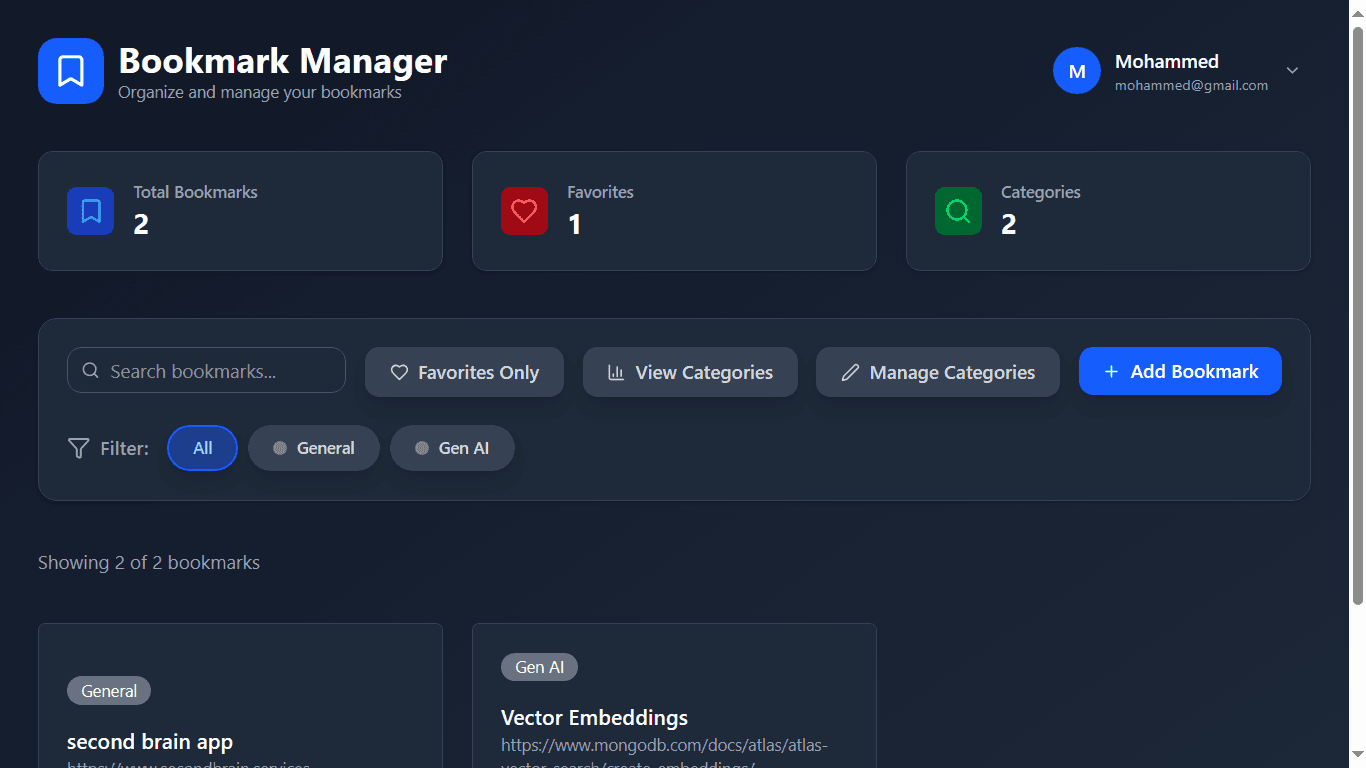Click Mohammed's avatar circle with letter M
Image resolution: width=1366 pixels, height=768 pixels.
(x=1077, y=70)
